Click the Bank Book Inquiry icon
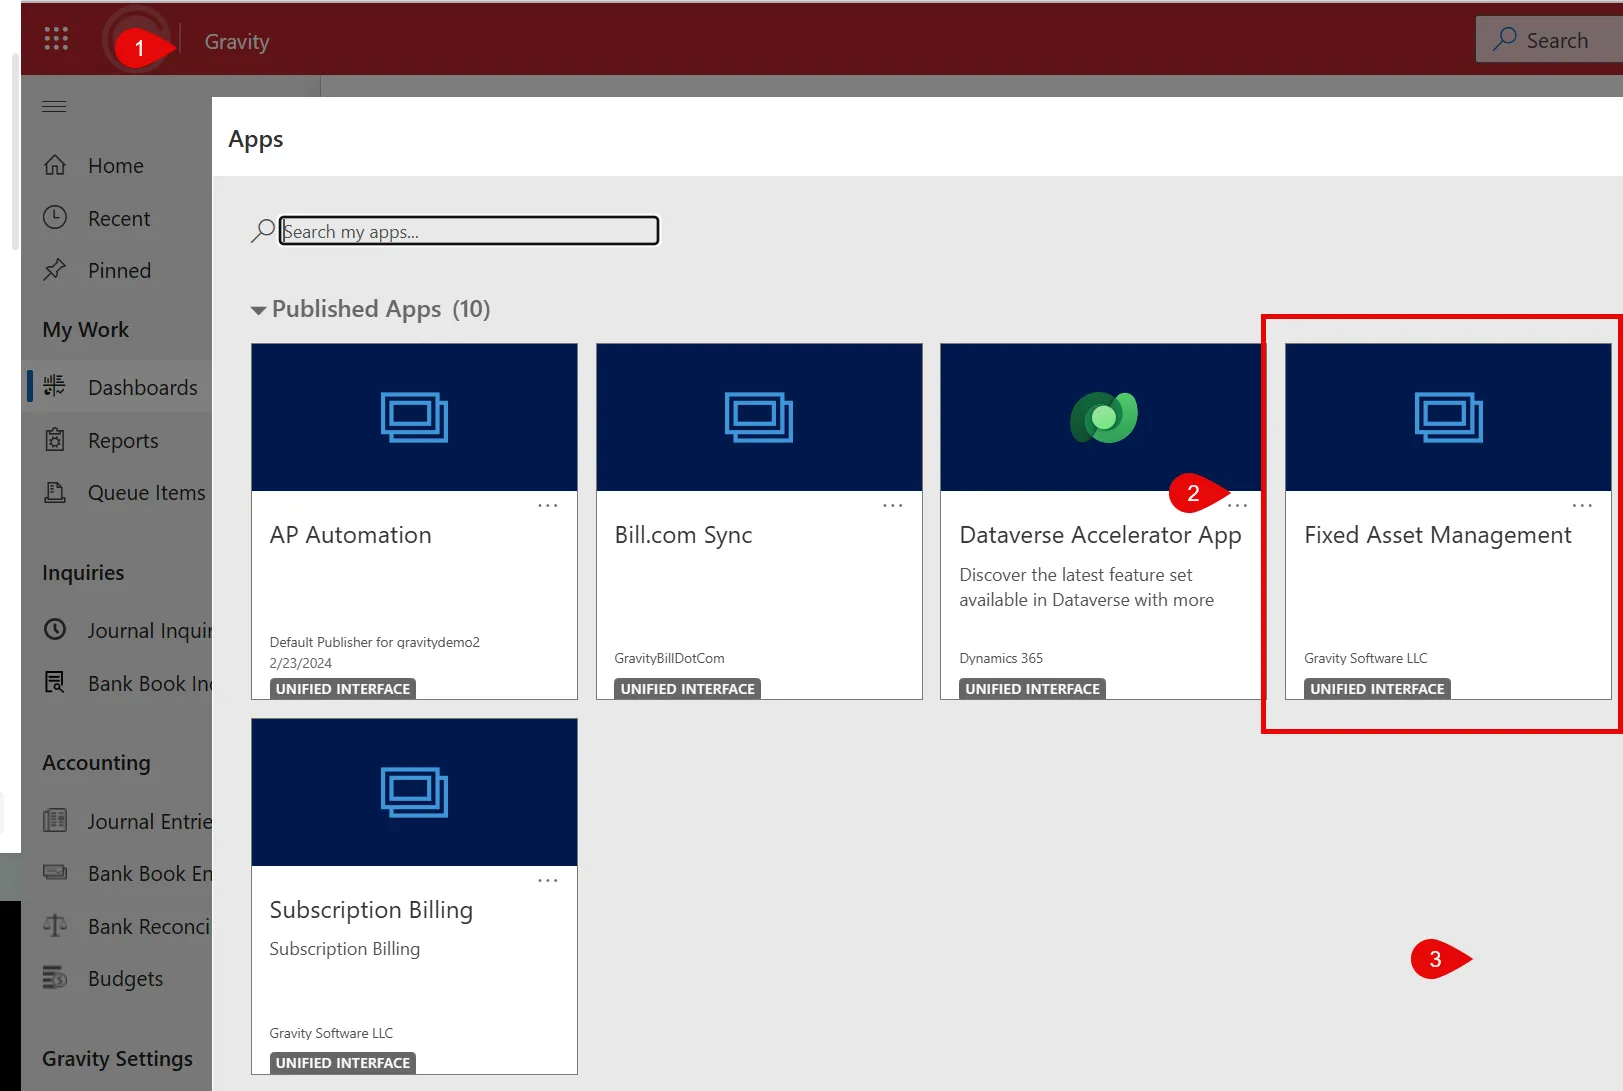Screen dimensions: 1623x1091 pyautogui.click(x=55, y=682)
